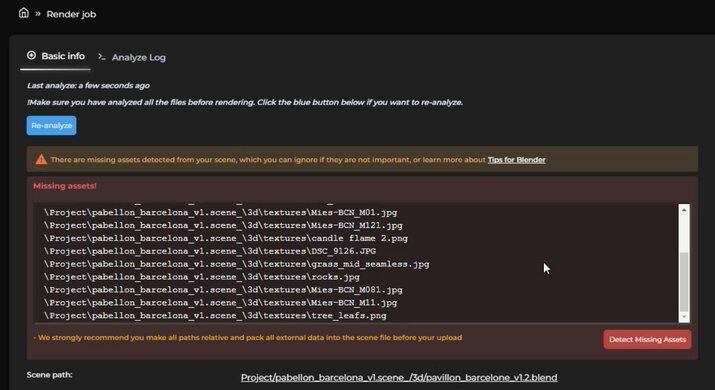
Task: Click the scroll up arrow of missing assets list
Action: (x=684, y=210)
